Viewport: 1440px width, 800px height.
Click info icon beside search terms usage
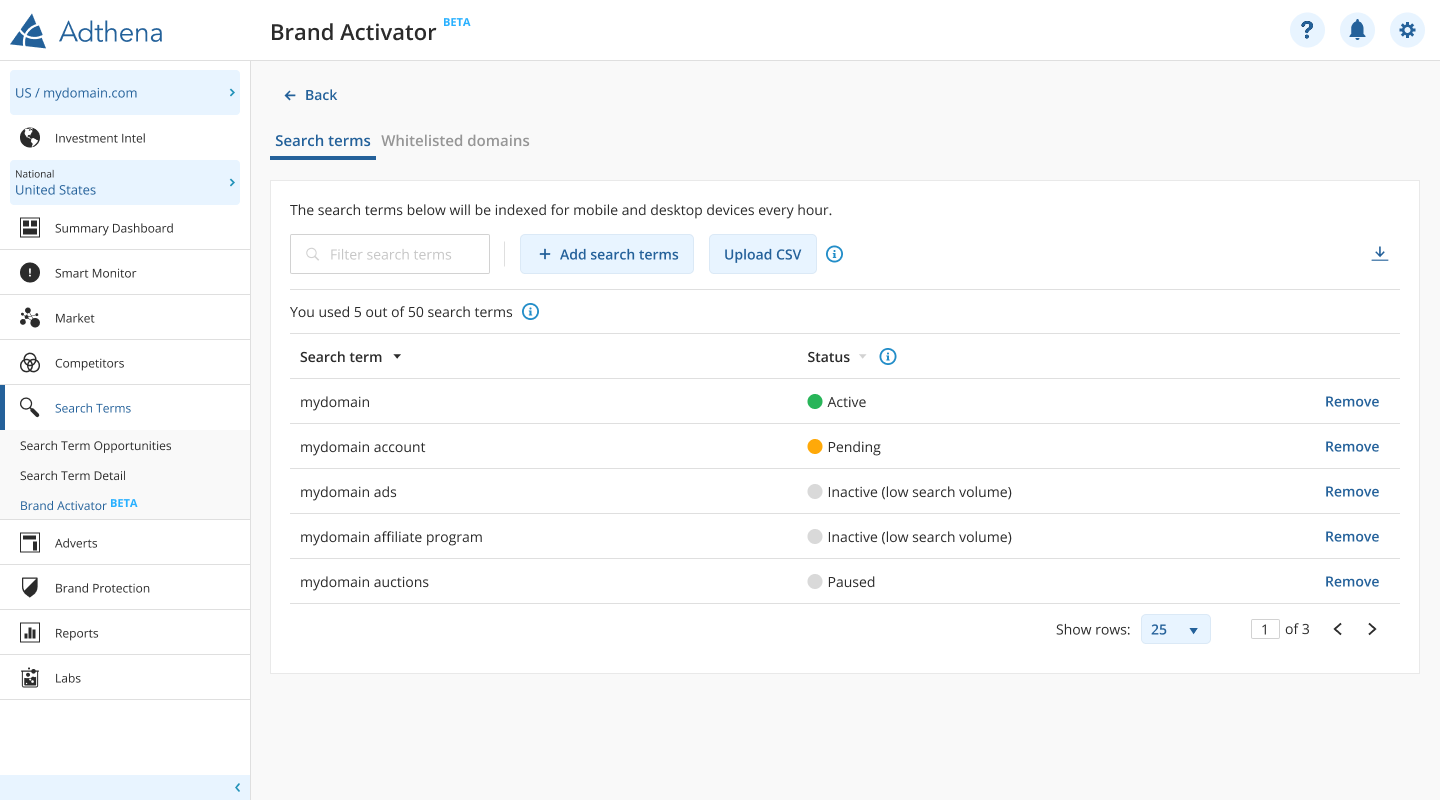pyautogui.click(x=531, y=312)
